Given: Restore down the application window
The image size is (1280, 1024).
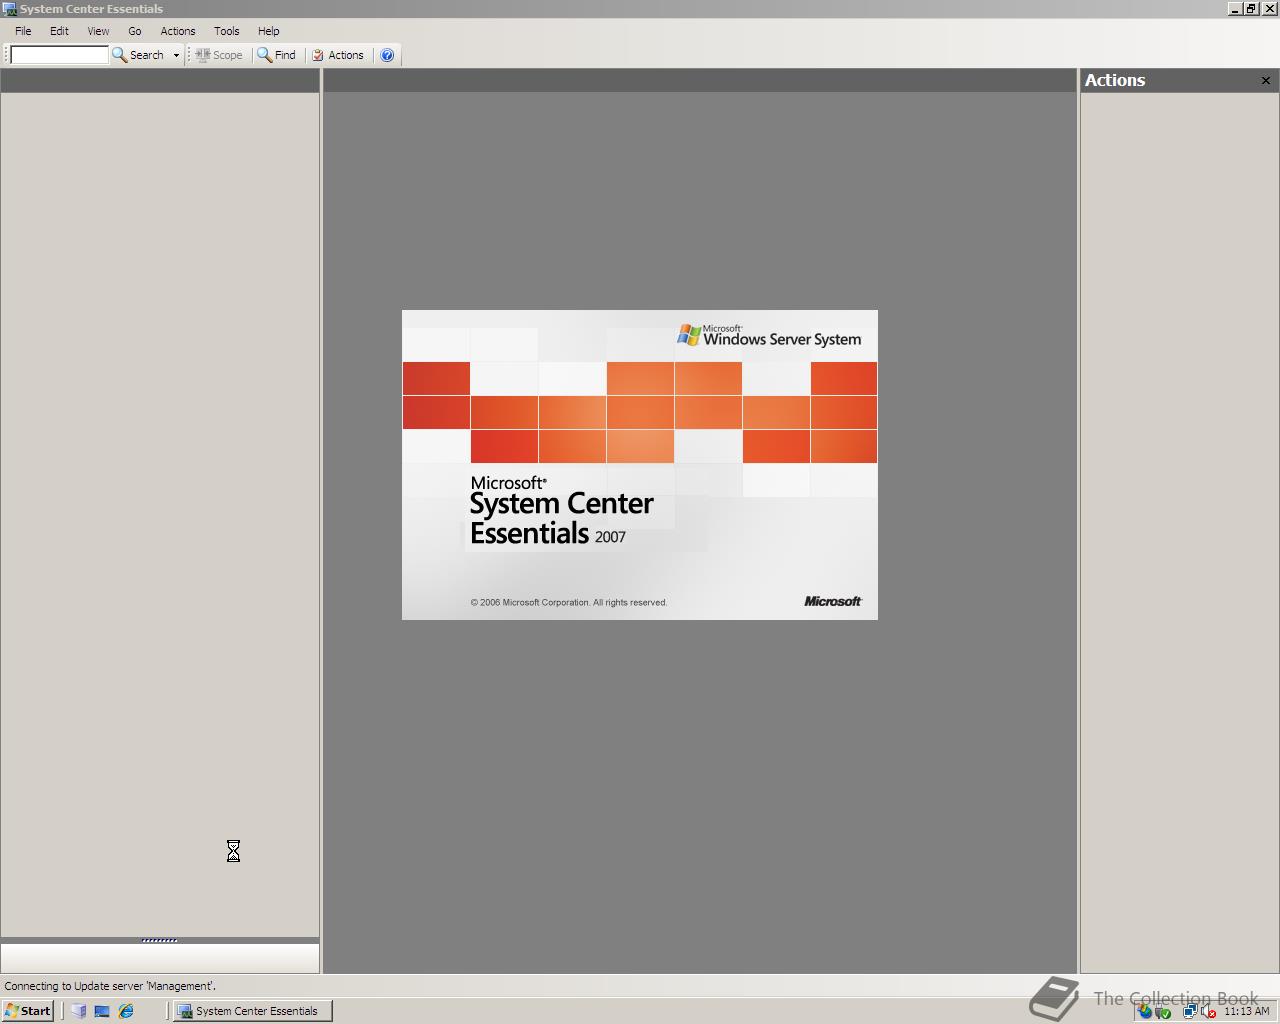Looking at the screenshot, I should click(1251, 9).
